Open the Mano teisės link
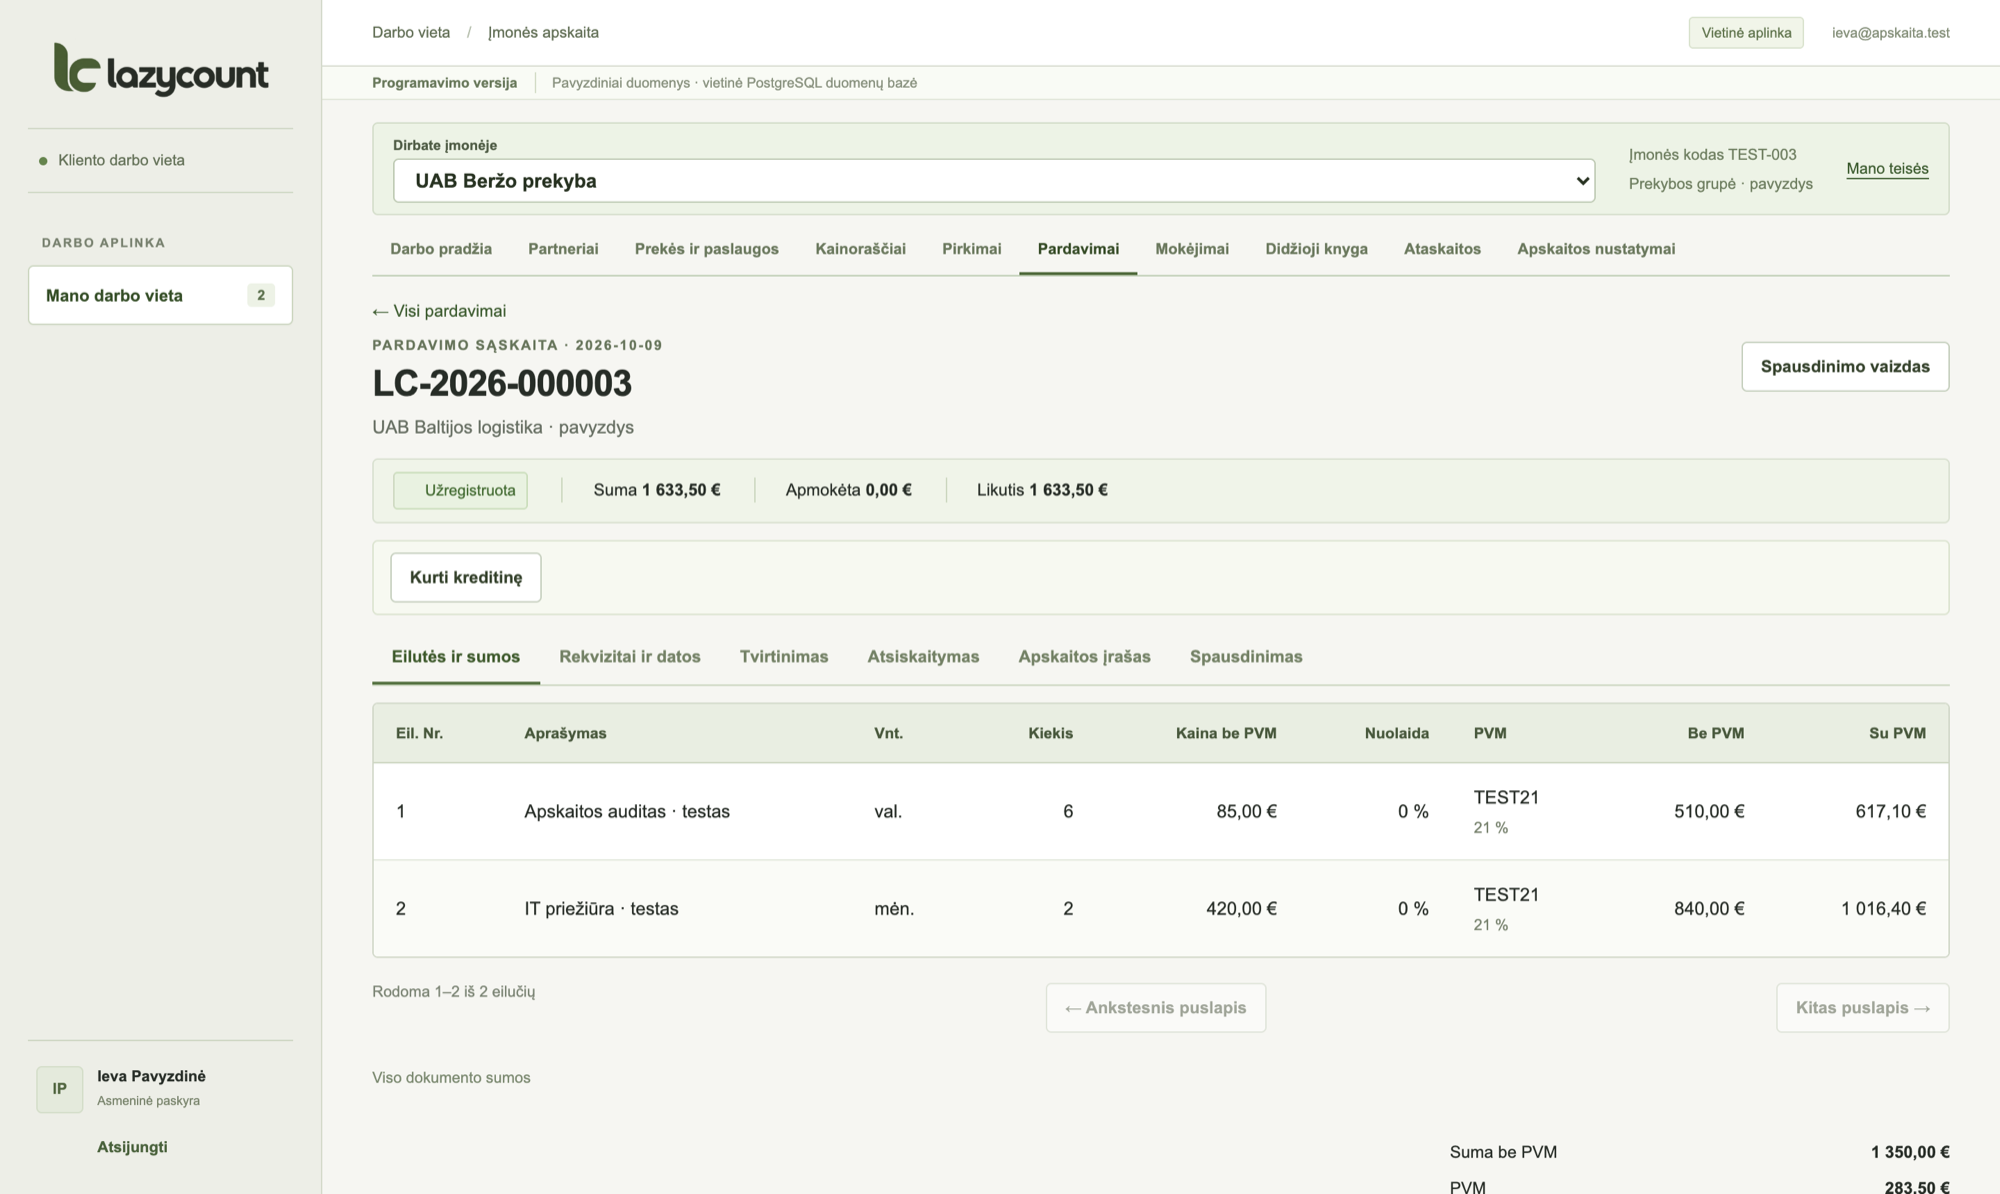The height and width of the screenshot is (1194, 2000). 1887,169
